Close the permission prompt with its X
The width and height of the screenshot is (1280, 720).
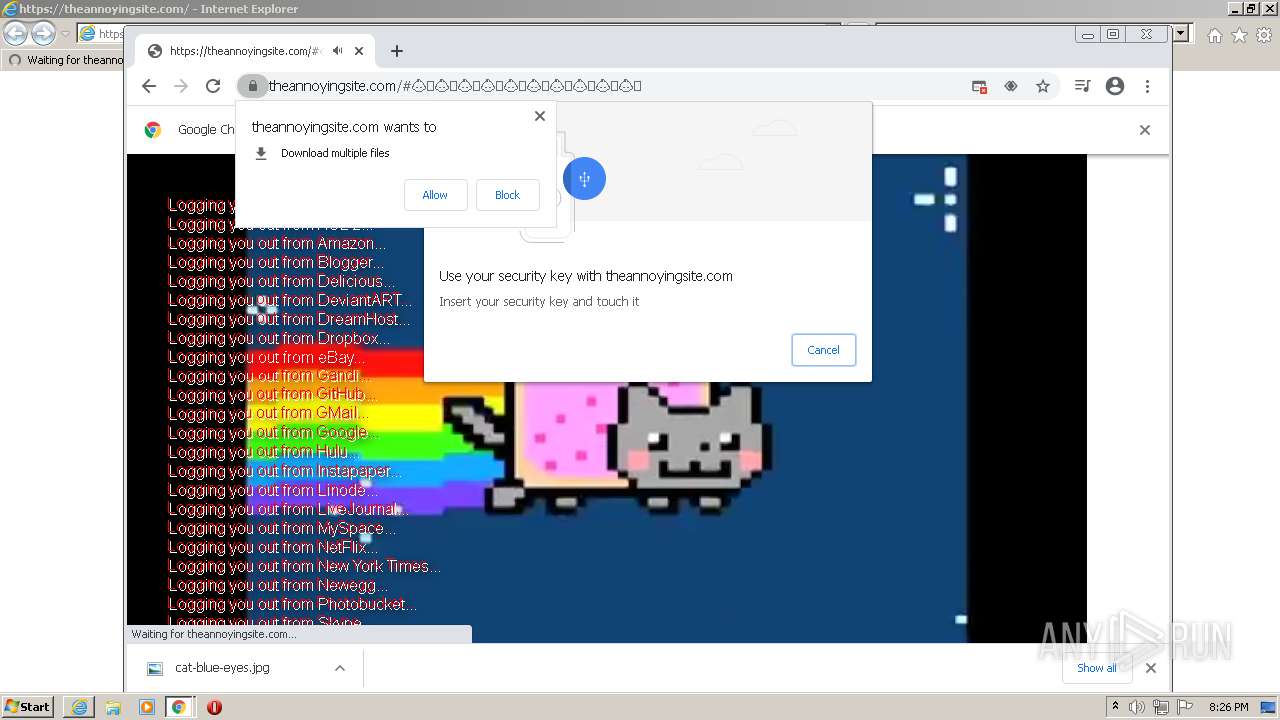coord(540,116)
